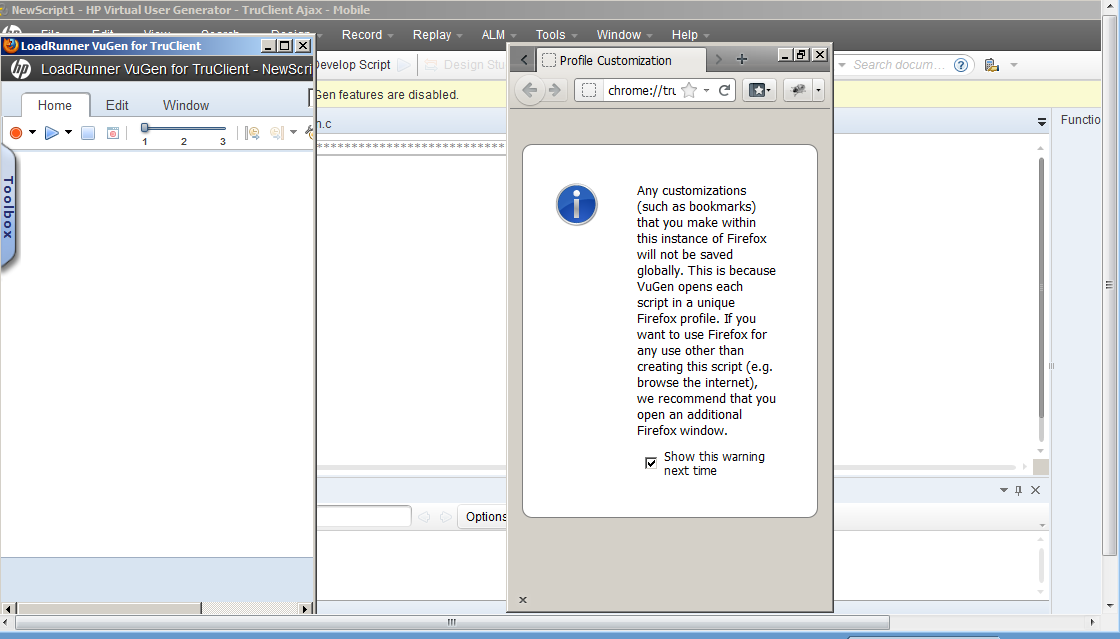The width and height of the screenshot is (1120, 639).
Task: Close the add-on bar with small x
Action: click(x=523, y=600)
